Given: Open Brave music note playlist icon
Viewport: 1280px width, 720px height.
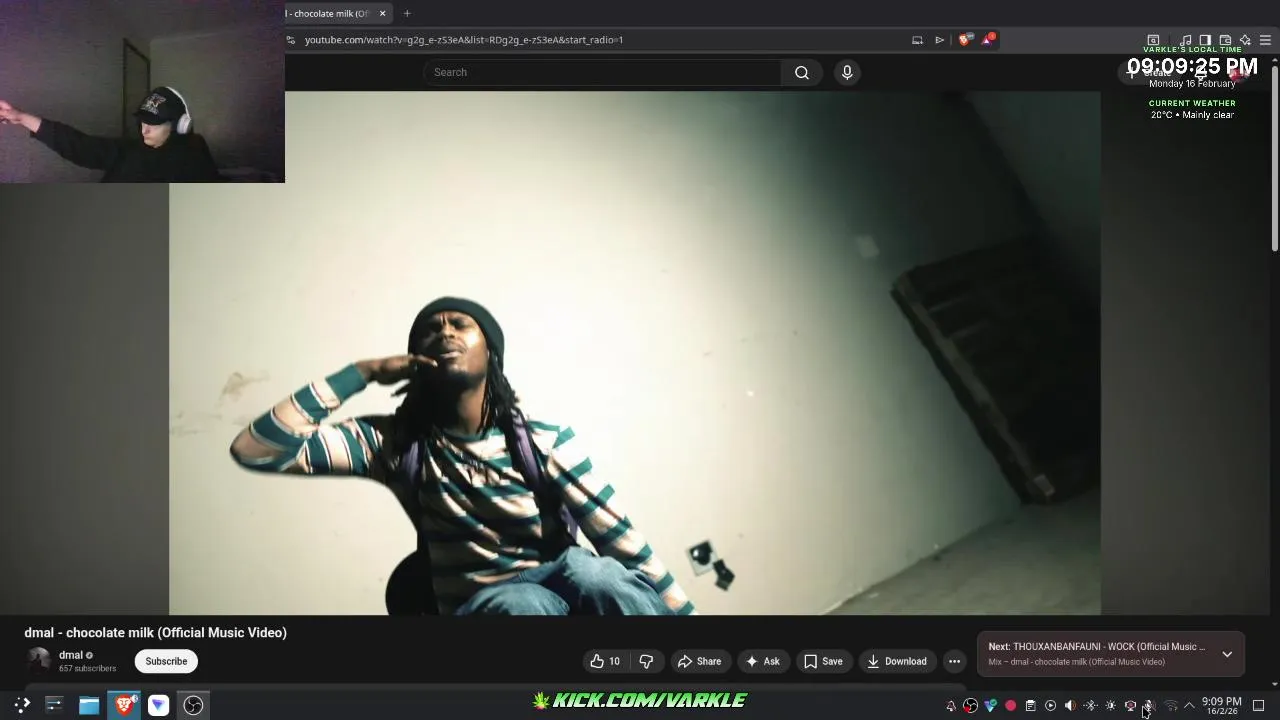Looking at the screenshot, I should pos(1186,40).
